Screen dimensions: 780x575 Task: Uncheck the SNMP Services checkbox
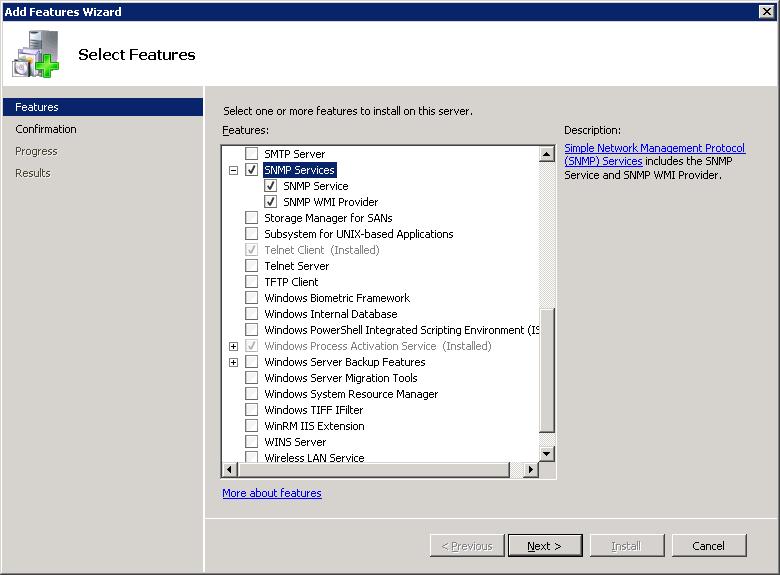tap(252, 170)
